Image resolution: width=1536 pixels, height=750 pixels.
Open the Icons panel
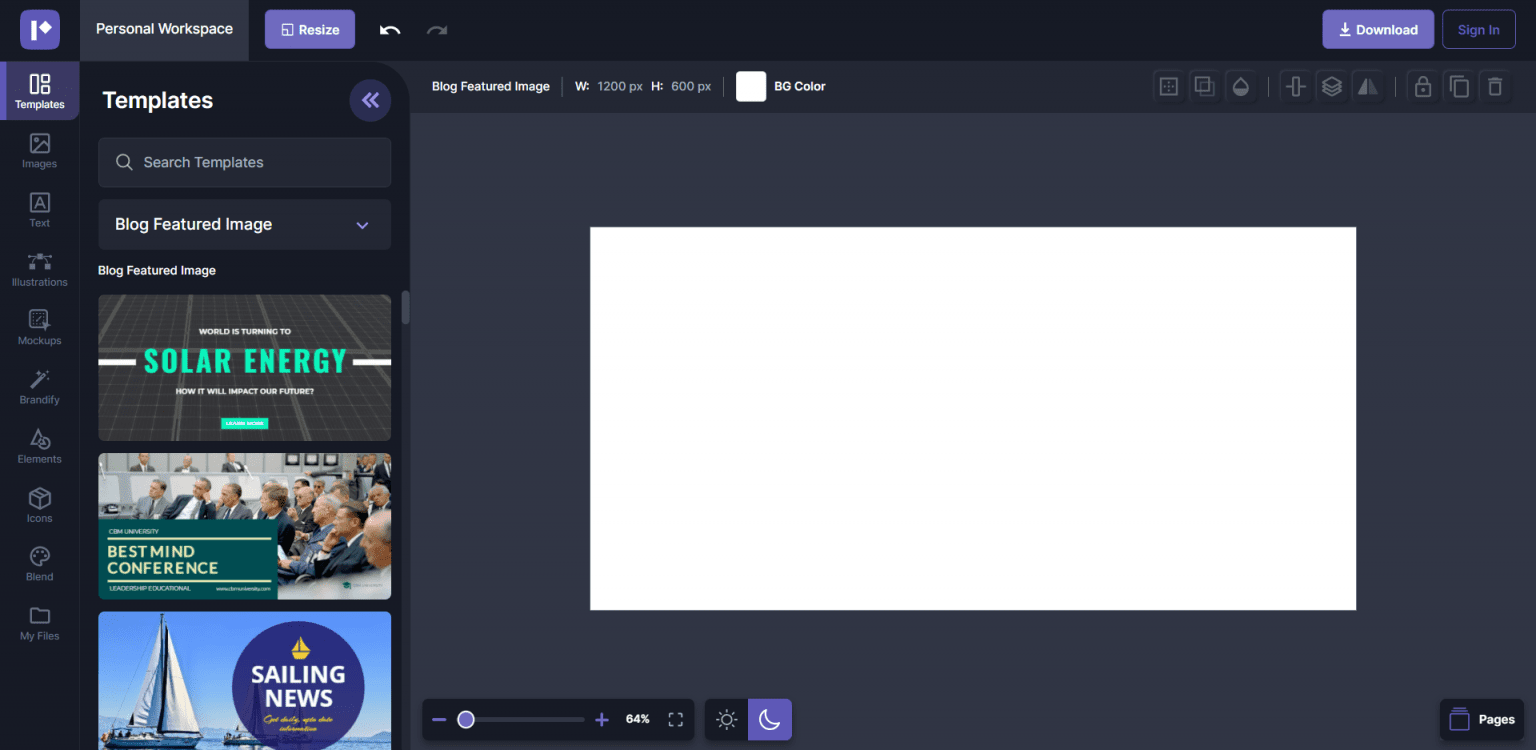[40, 505]
